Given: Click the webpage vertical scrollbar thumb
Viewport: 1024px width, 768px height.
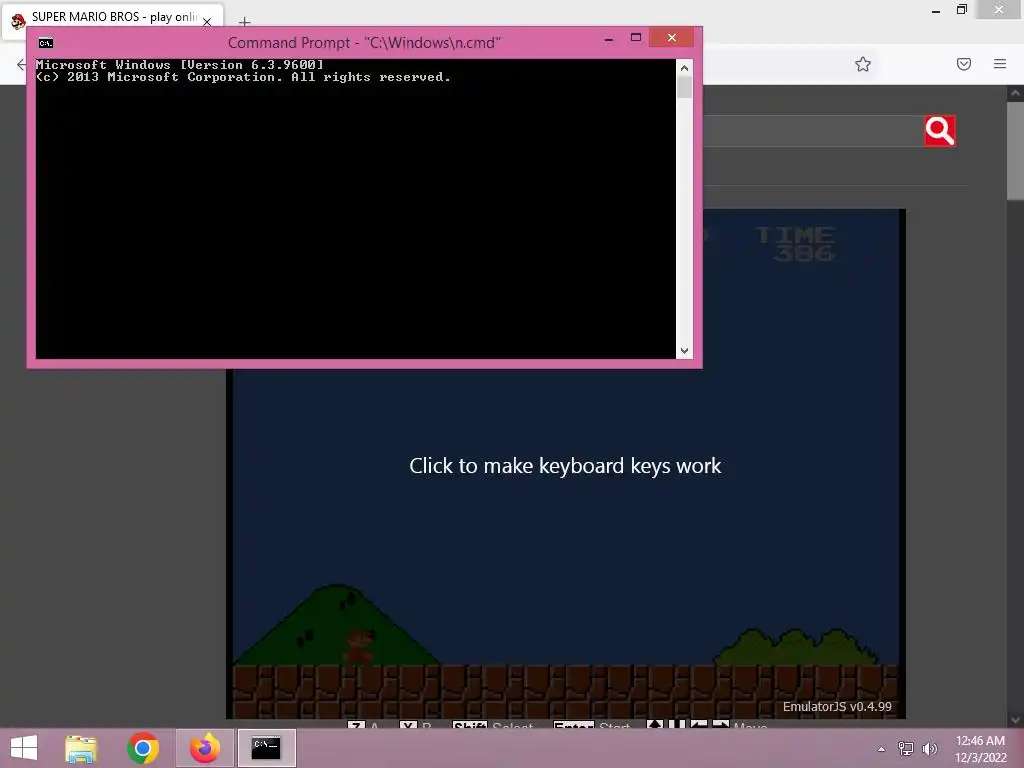Looking at the screenshot, I should coord(1015,150).
